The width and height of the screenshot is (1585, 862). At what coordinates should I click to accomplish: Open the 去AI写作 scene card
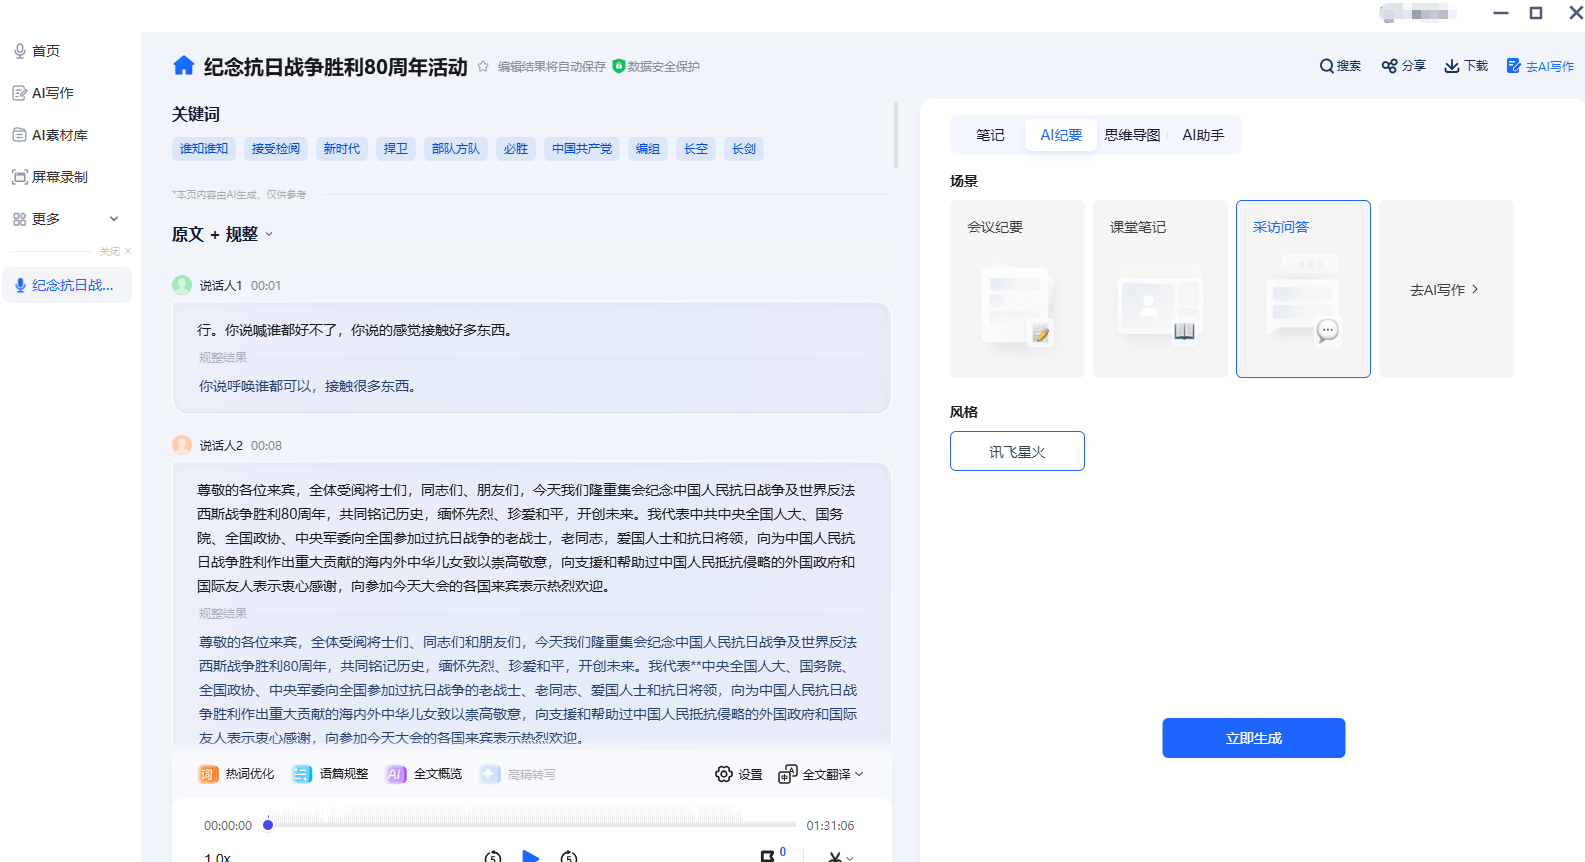point(1446,289)
